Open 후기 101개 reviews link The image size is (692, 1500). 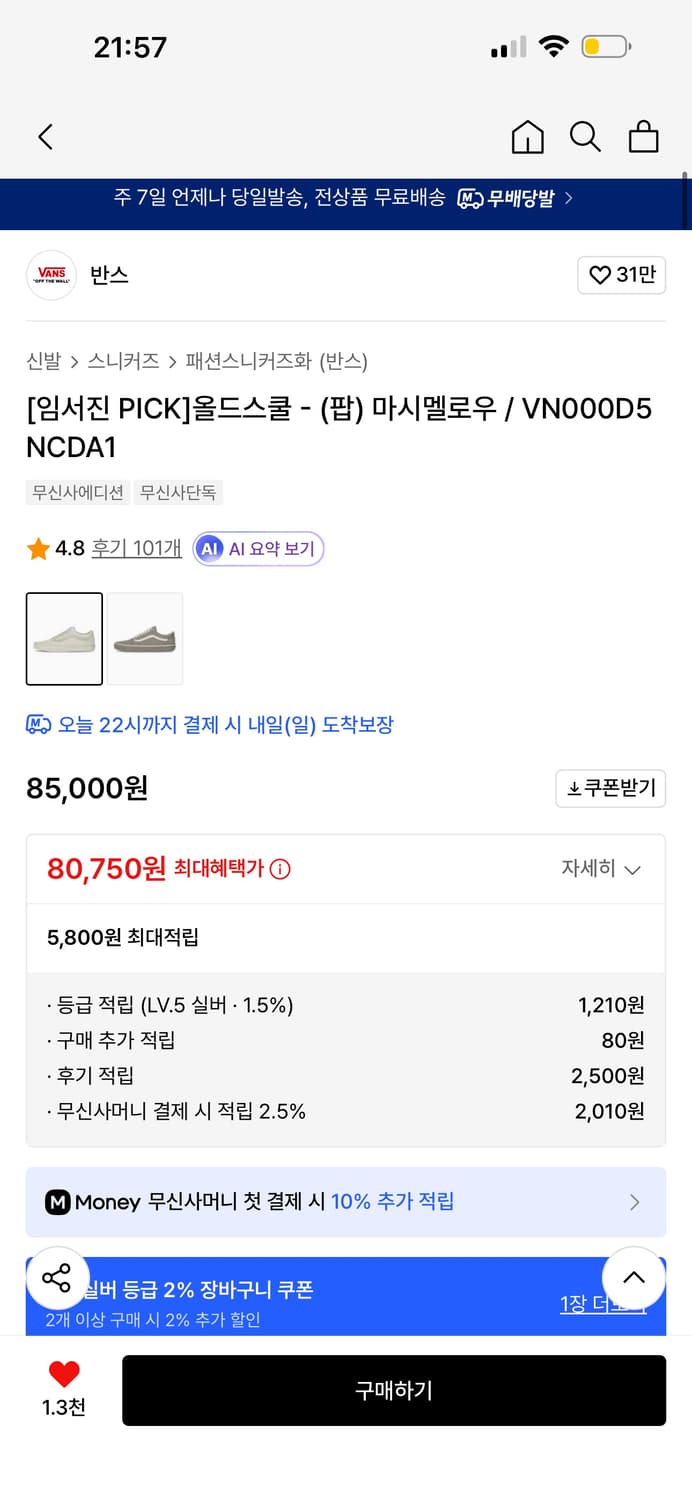(x=134, y=548)
